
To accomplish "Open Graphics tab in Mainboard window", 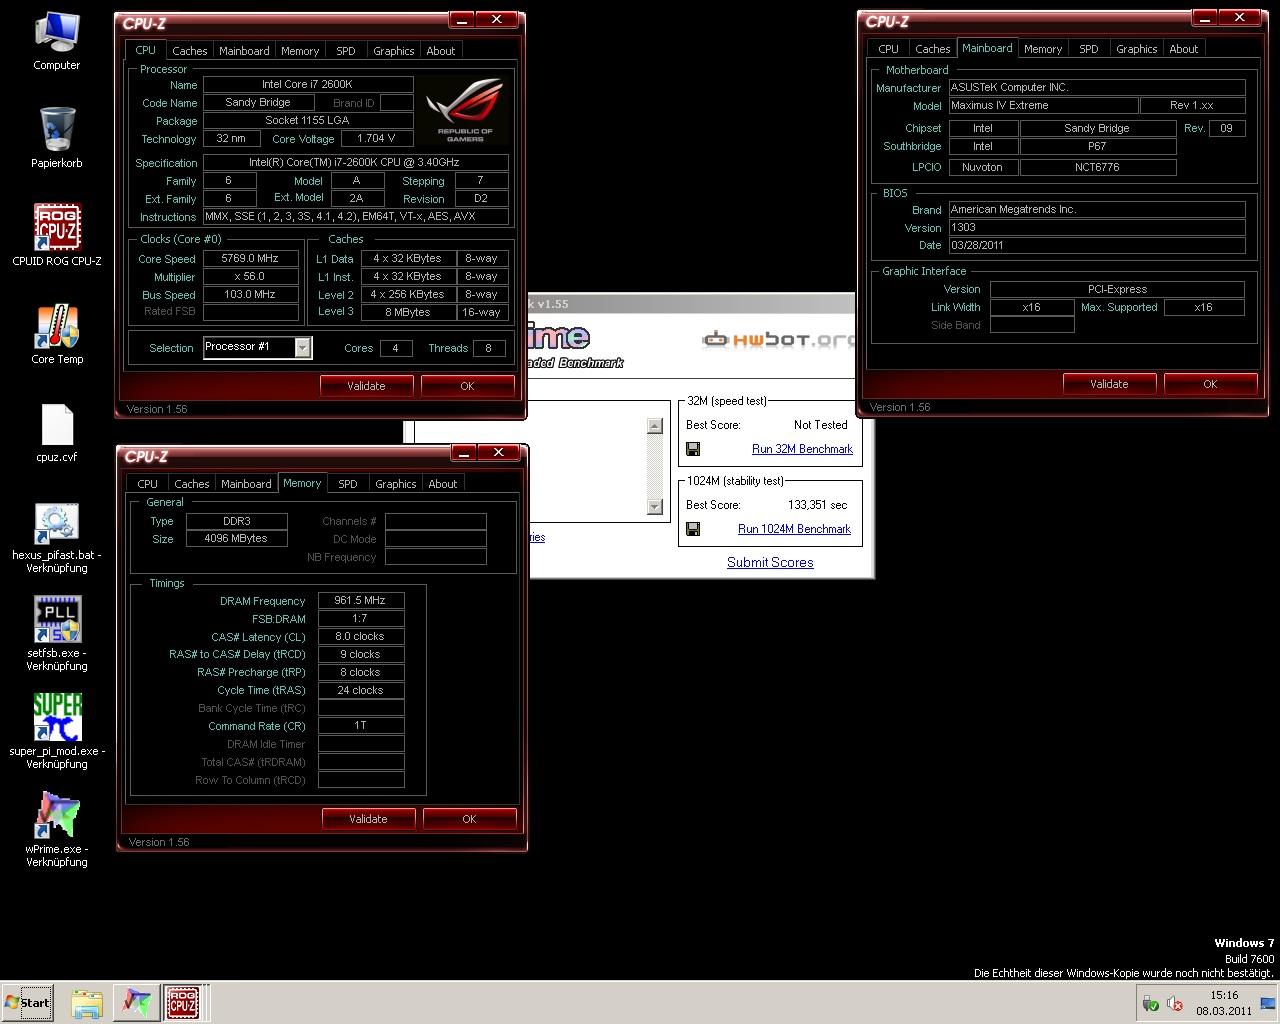I will coord(1136,49).
